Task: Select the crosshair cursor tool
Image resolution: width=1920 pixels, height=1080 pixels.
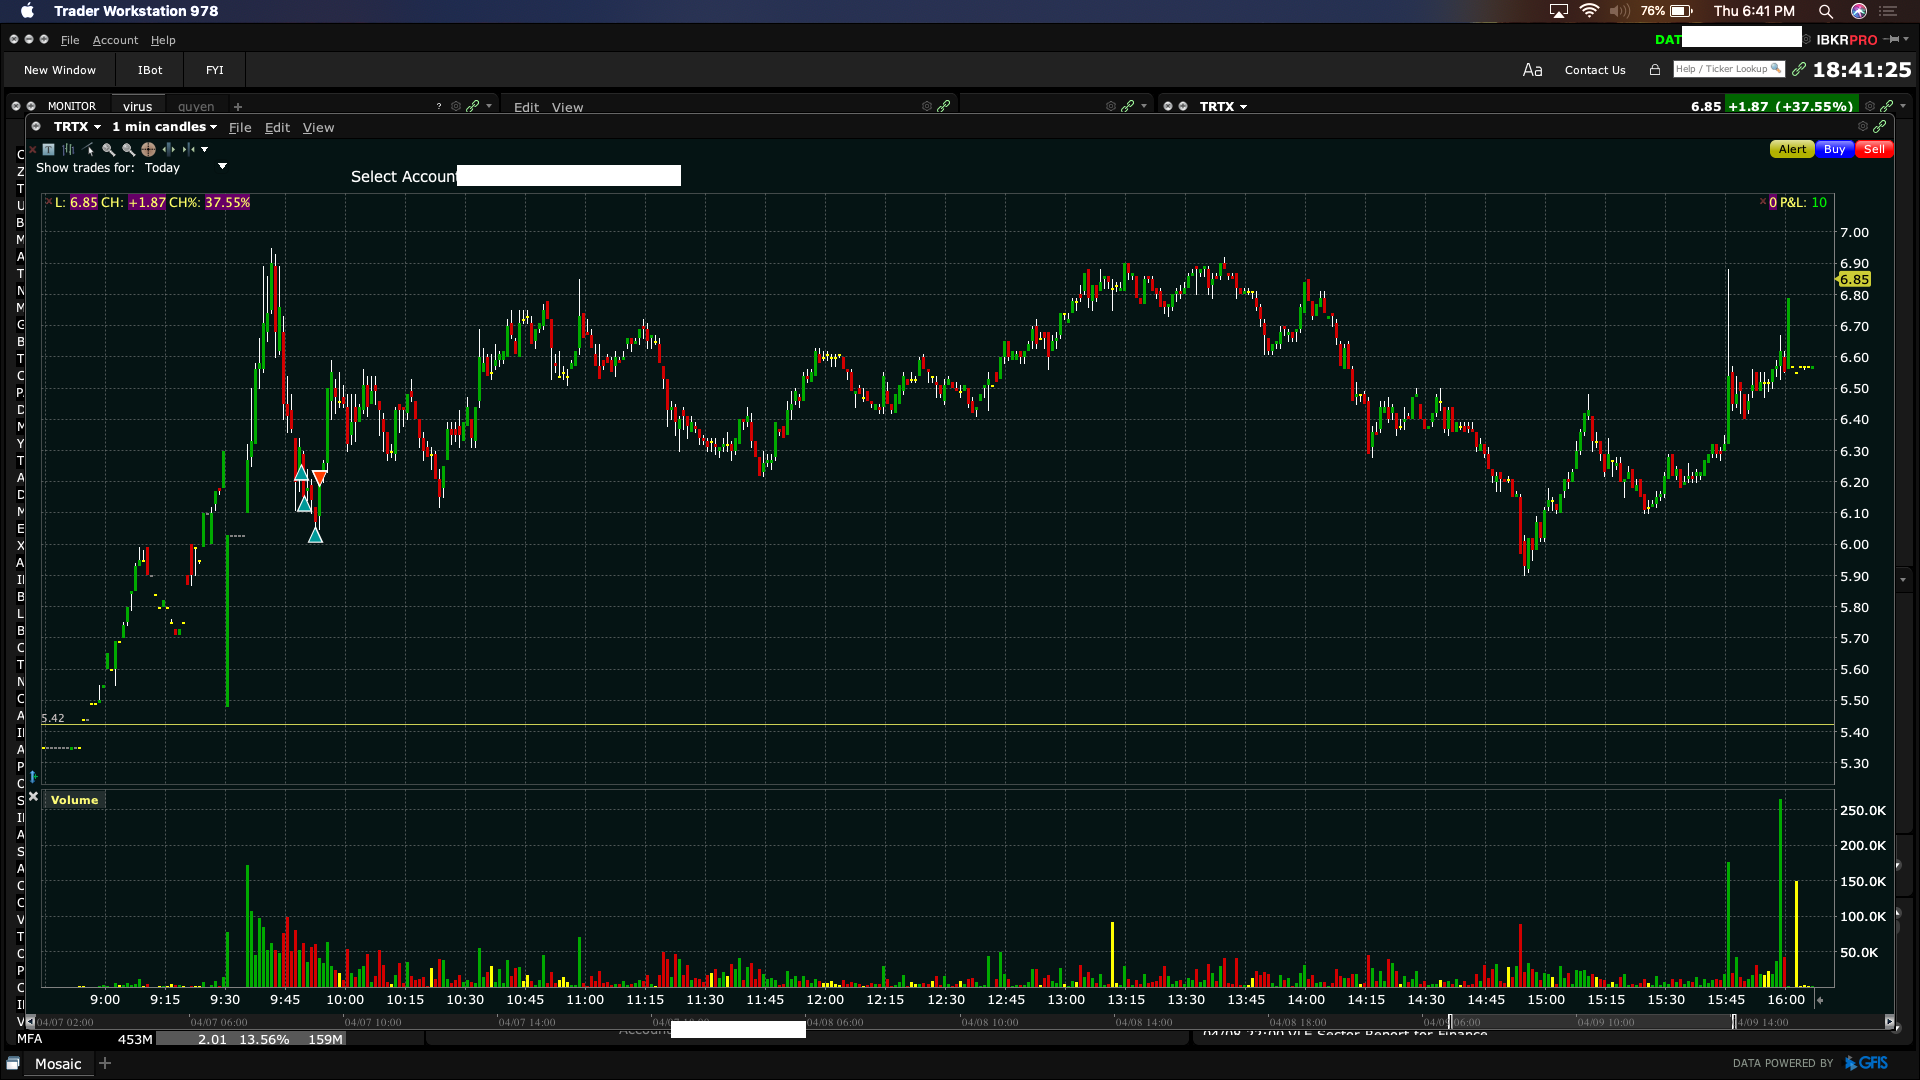Action: [x=148, y=149]
